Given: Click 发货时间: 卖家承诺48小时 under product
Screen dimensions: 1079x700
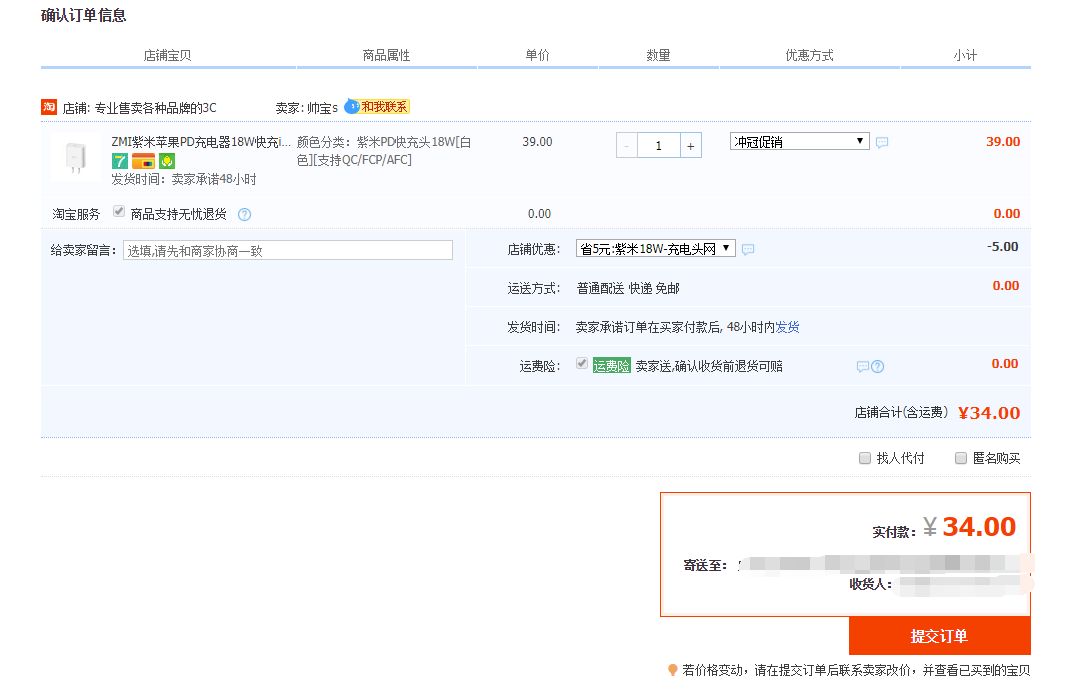Looking at the screenshot, I should (184, 180).
